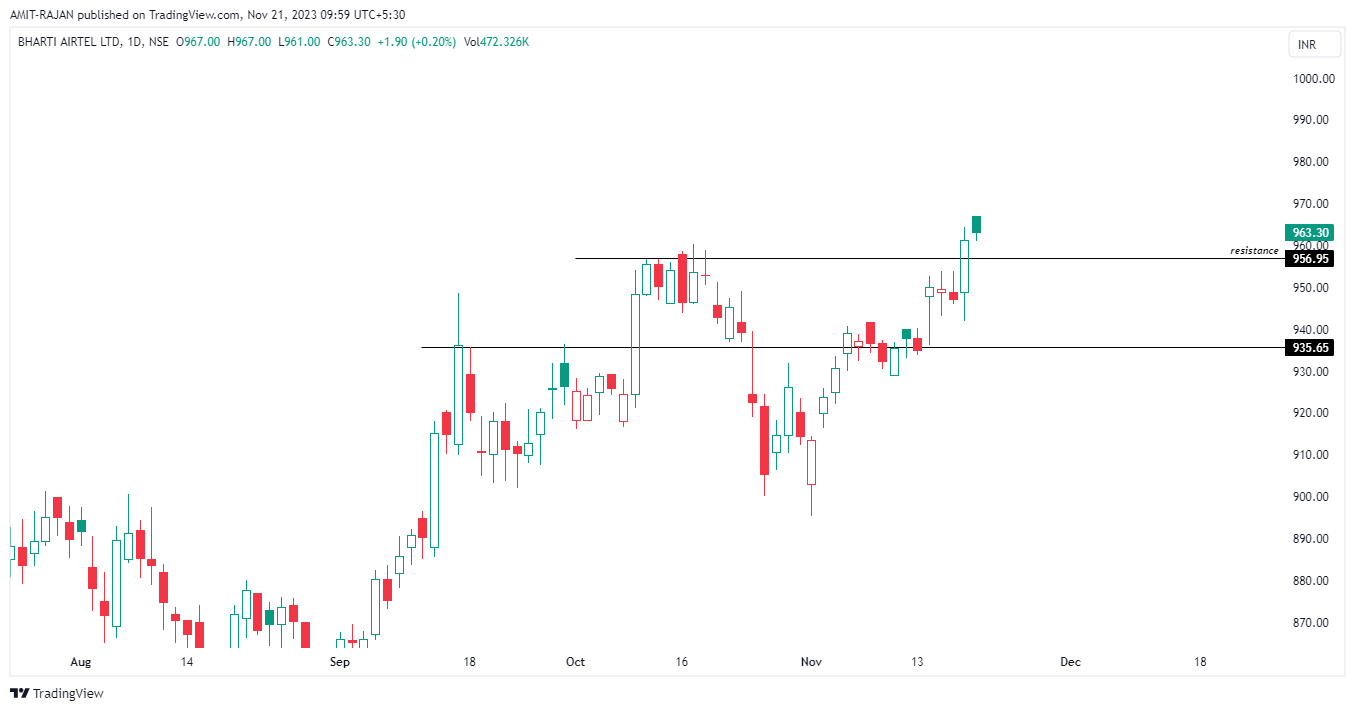Image resolution: width=1355 pixels, height=711 pixels.
Task: Click the 900.00 price axis label
Action: click(1311, 497)
